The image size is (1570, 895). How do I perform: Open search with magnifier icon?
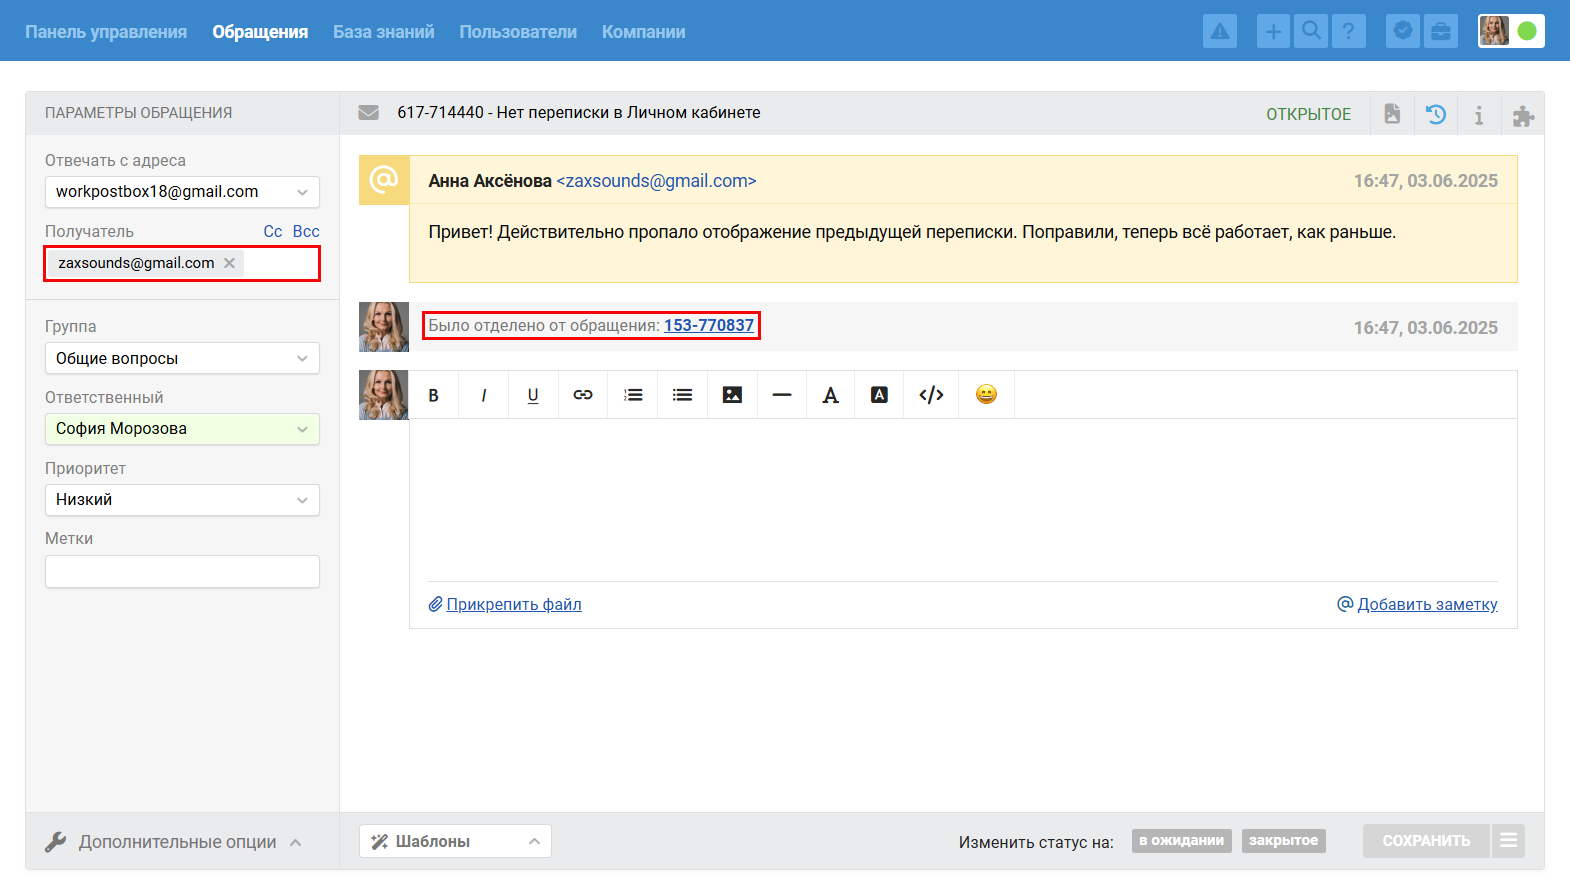point(1311,31)
